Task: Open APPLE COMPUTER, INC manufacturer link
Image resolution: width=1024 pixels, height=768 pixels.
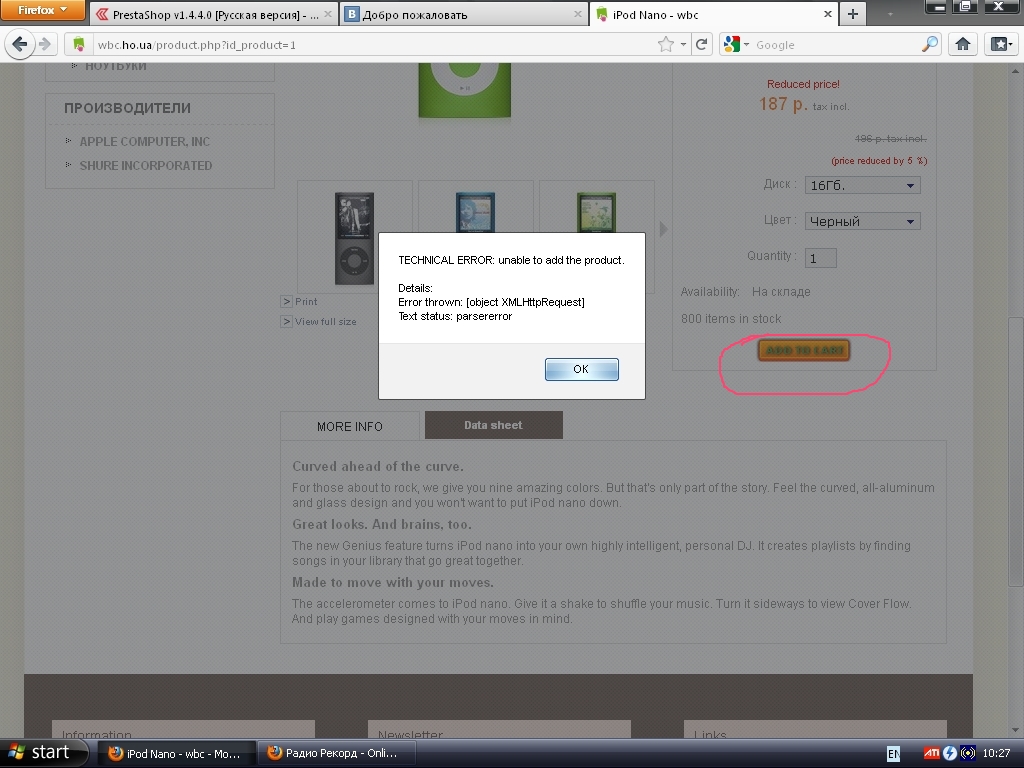Action: [x=144, y=142]
